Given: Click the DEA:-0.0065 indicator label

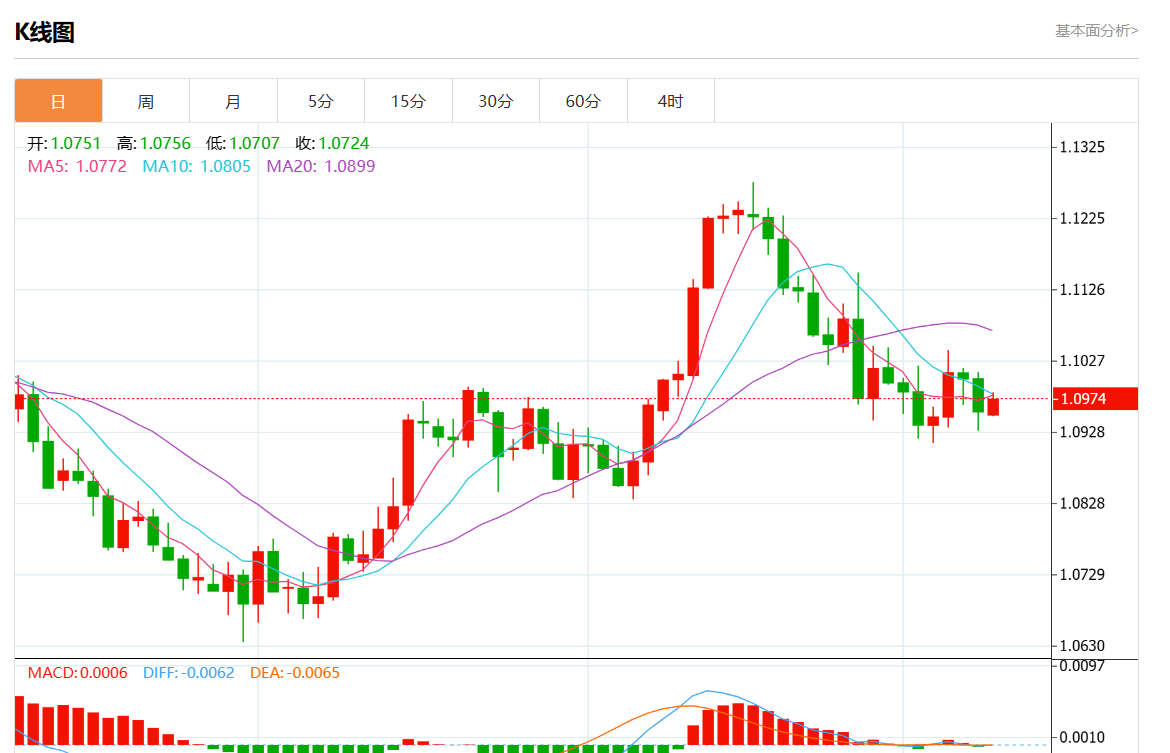Looking at the screenshot, I should 295,672.
